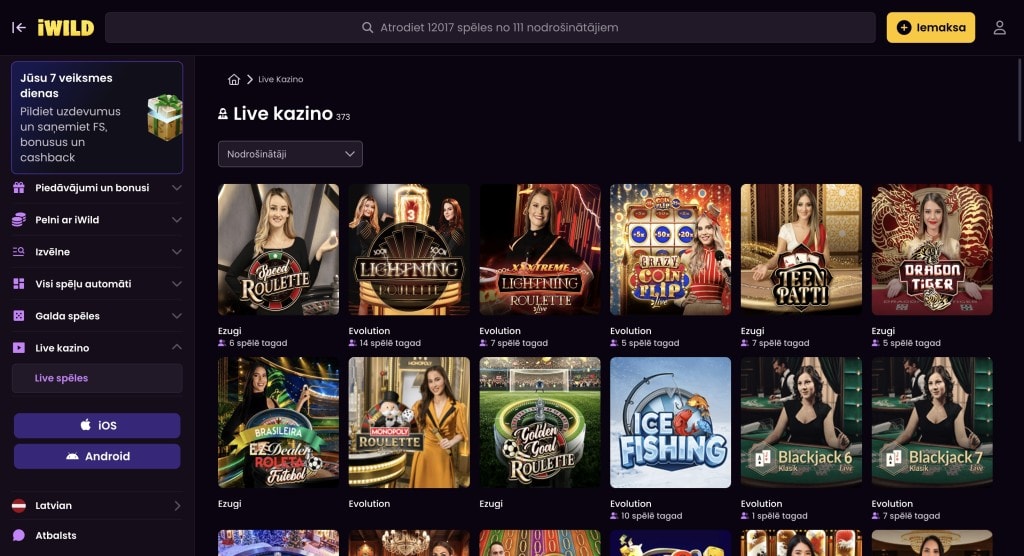Click the dice icon beside Galda spēles
This screenshot has height=556, width=1024.
click(x=19, y=316)
